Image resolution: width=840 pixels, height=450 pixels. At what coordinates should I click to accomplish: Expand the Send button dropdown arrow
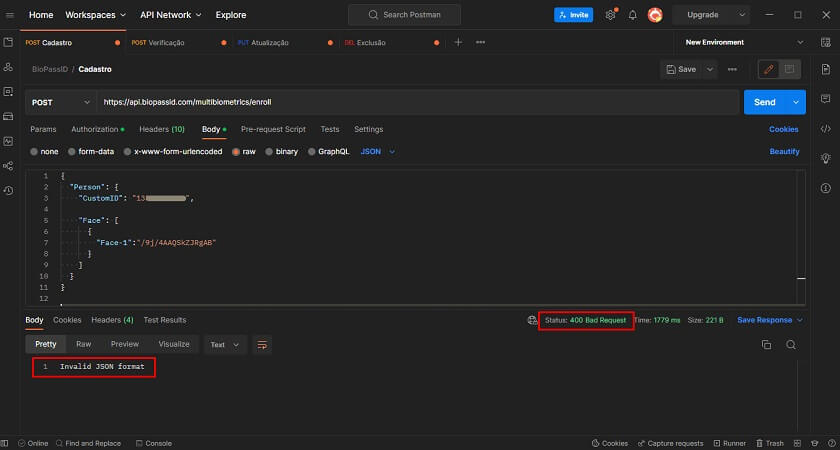(796, 102)
